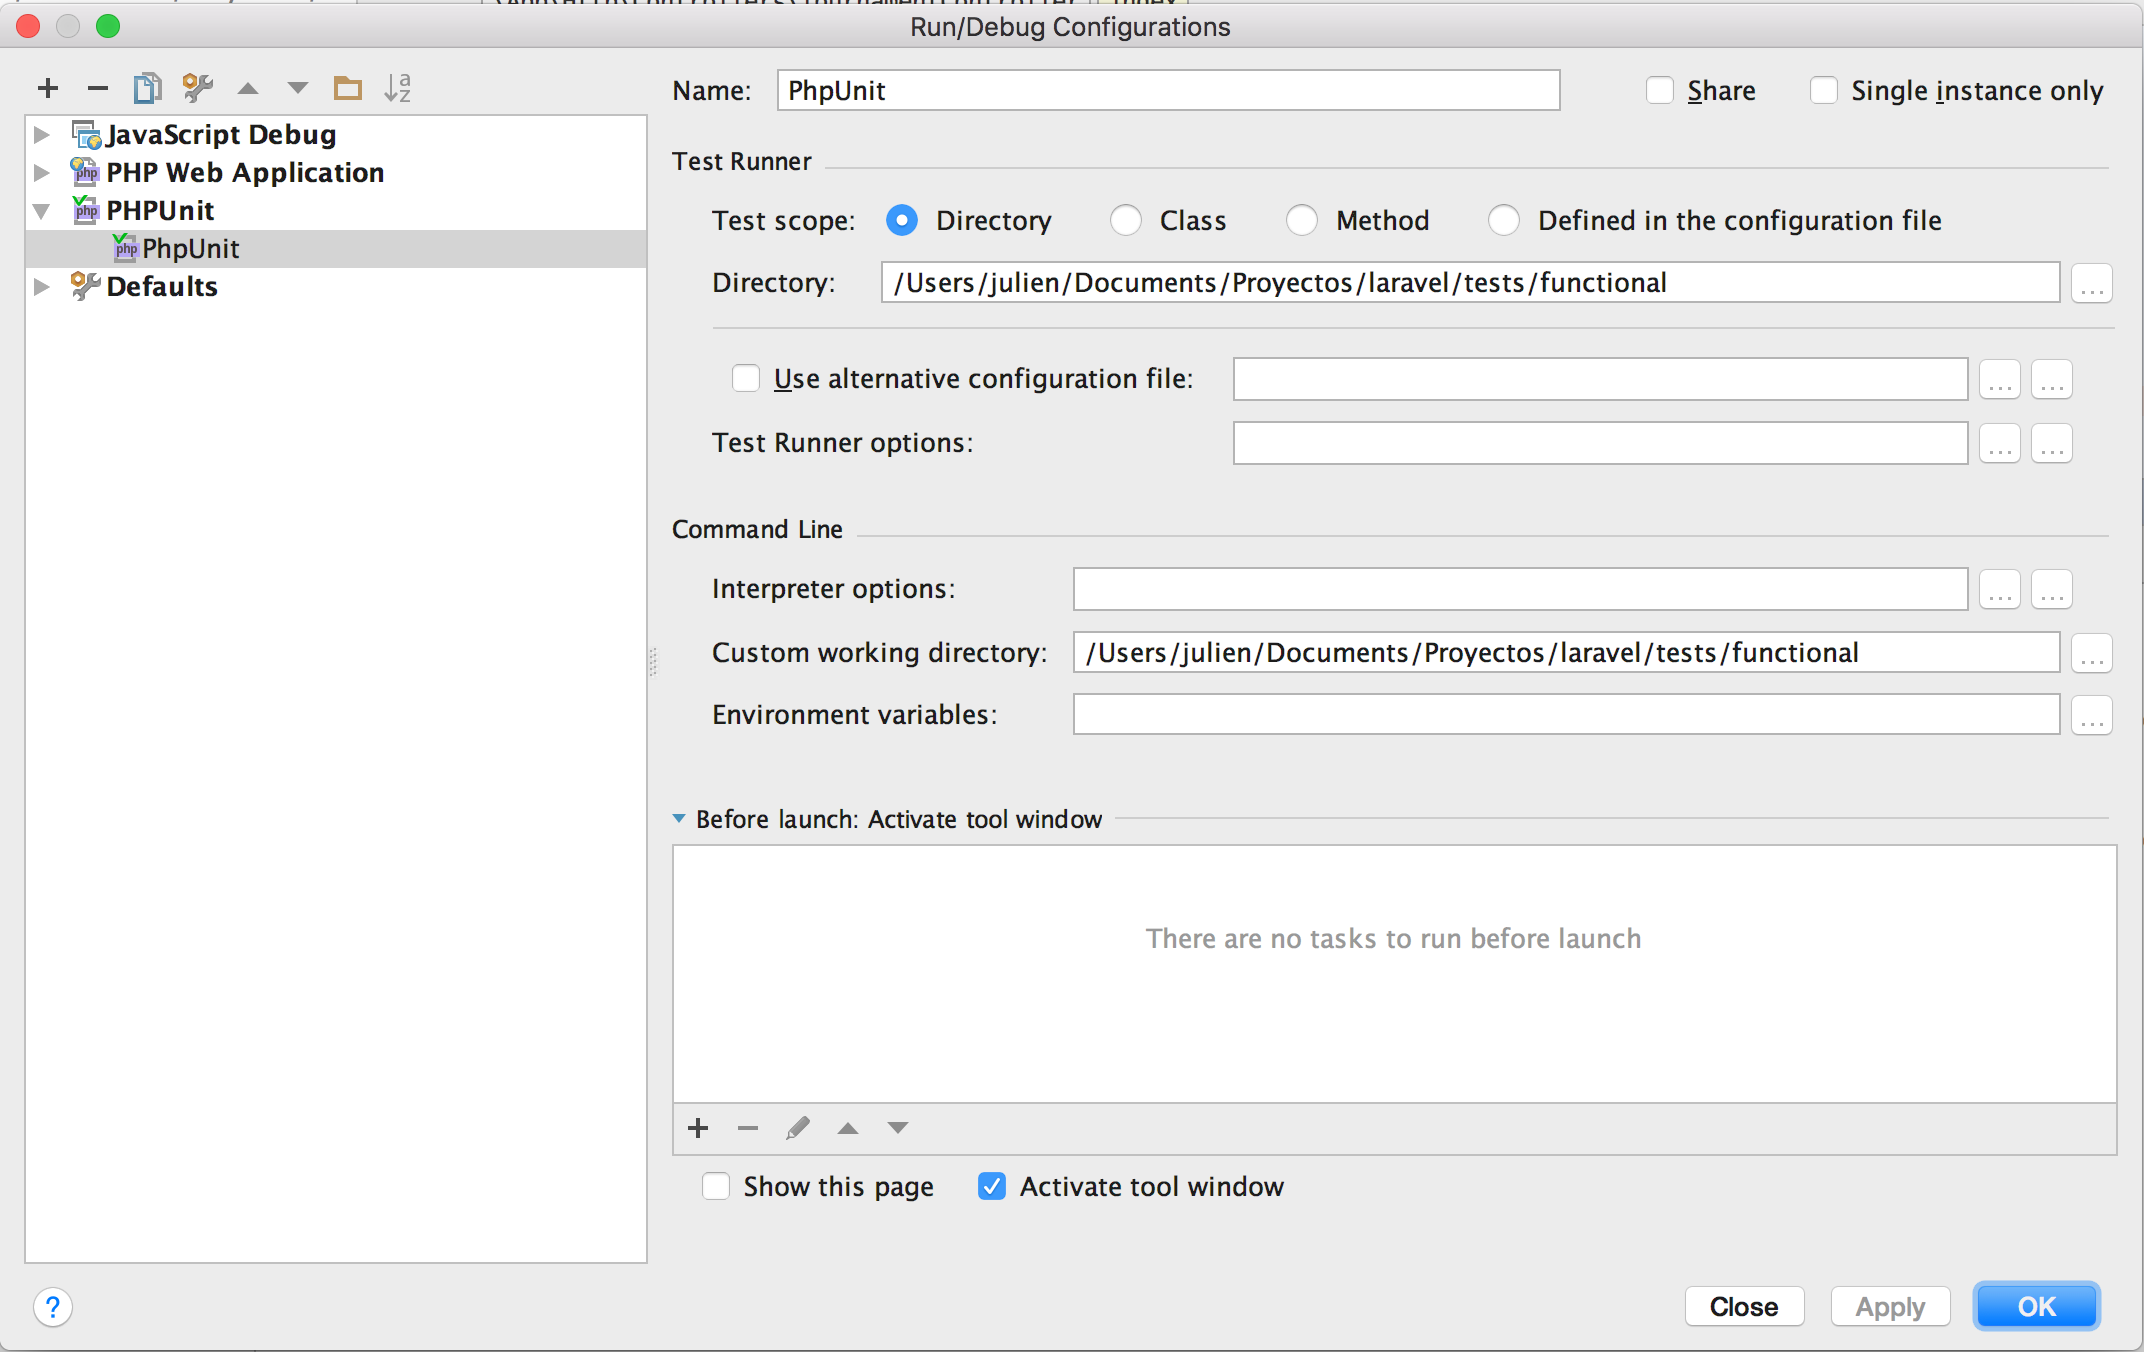This screenshot has height=1352, width=2144.
Task: Click the OK button
Action: tap(2036, 1307)
